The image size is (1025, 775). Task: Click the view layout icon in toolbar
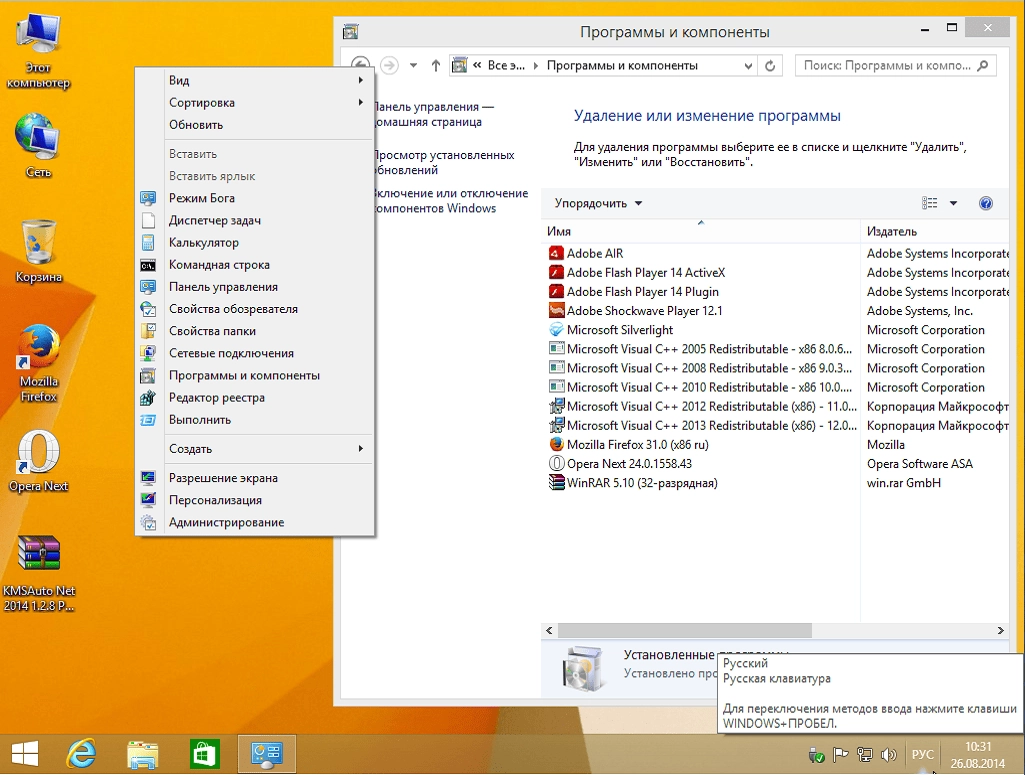[929, 203]
